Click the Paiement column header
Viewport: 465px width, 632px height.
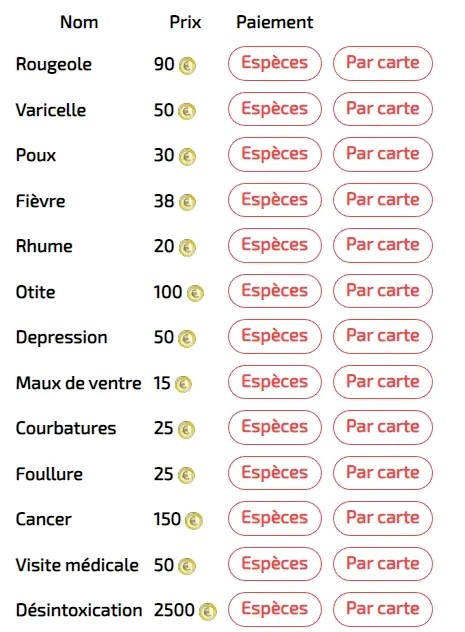click(274, 22)
